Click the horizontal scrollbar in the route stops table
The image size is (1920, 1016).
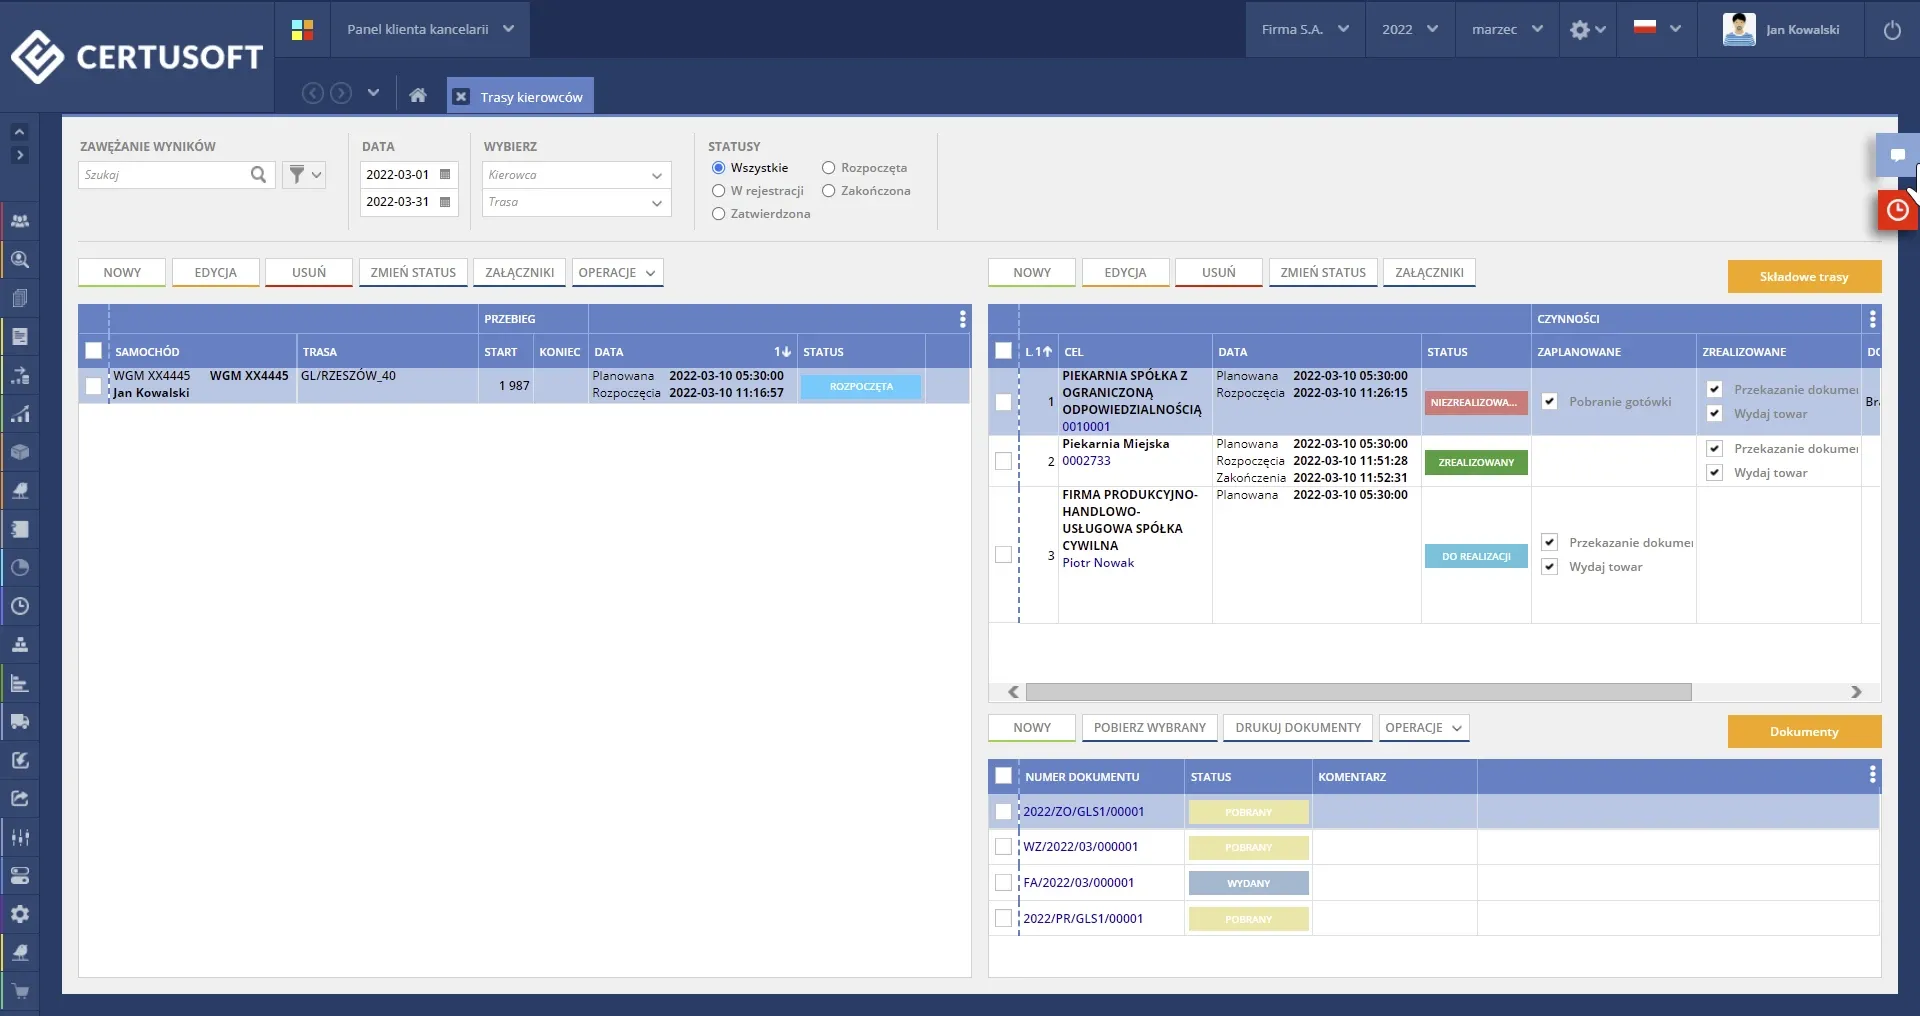coord(1357,692)
